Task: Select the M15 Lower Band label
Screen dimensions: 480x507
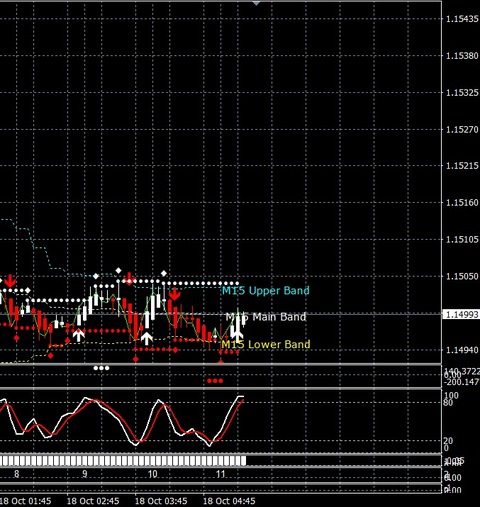Action: point(266,344)
